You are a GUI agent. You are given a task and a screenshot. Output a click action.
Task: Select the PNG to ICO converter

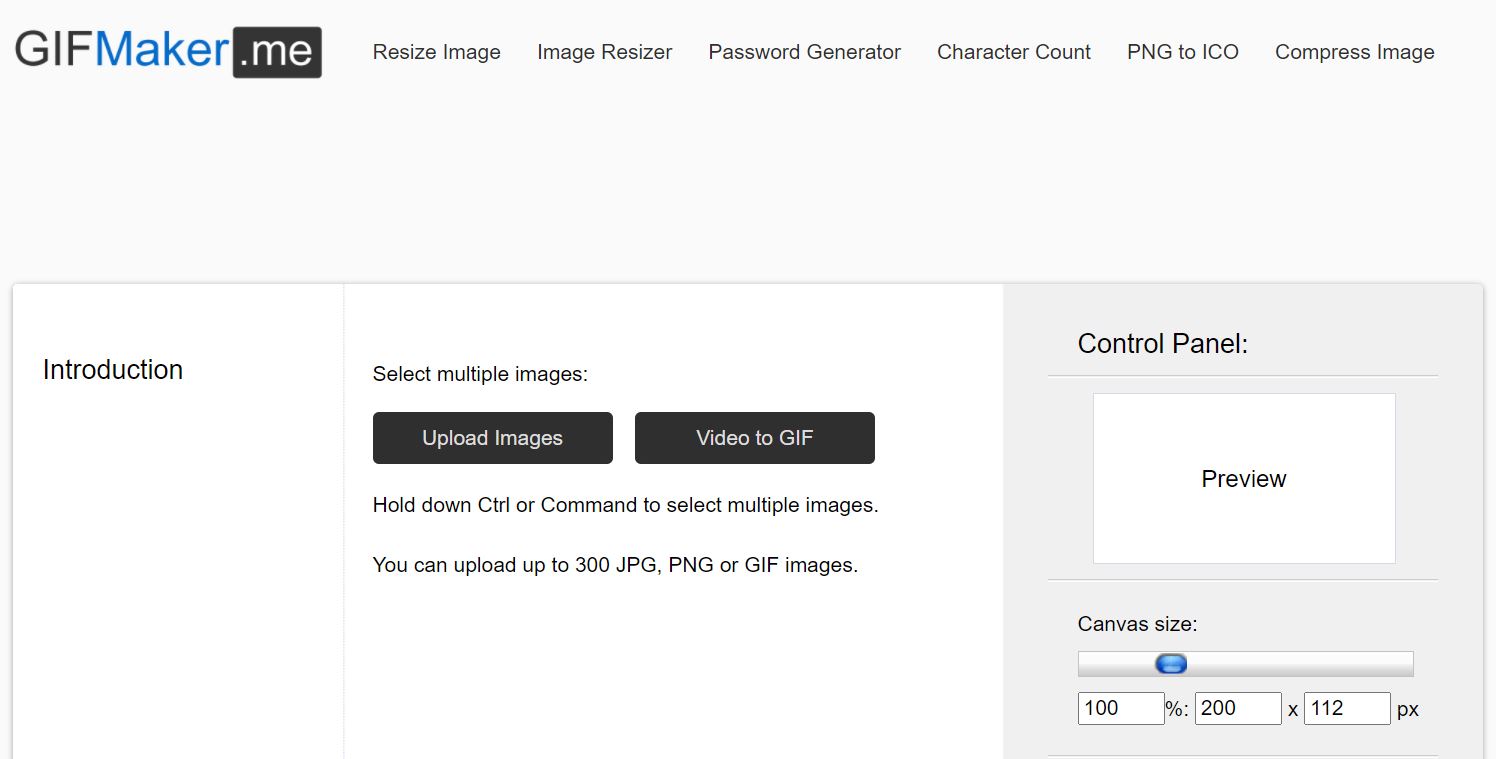pyautogui.click(x=1182, y=51)
